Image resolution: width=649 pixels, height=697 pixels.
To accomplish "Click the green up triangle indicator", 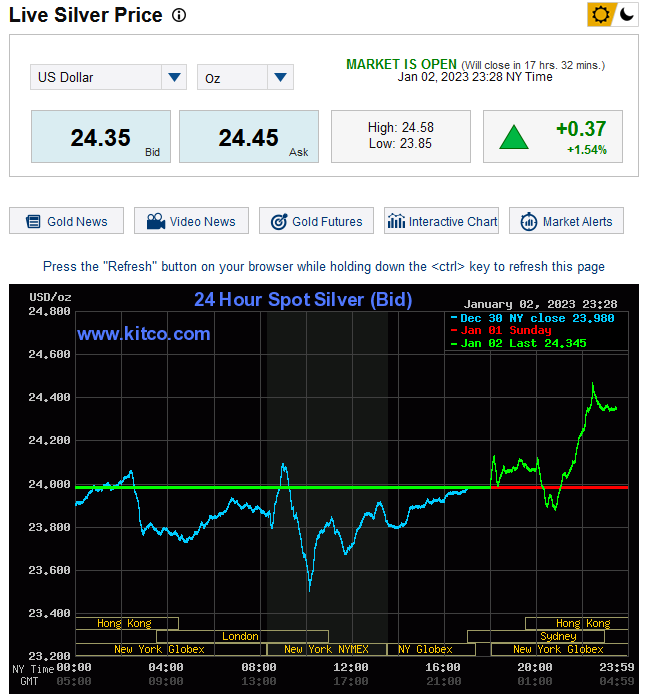I will point(514,137).
